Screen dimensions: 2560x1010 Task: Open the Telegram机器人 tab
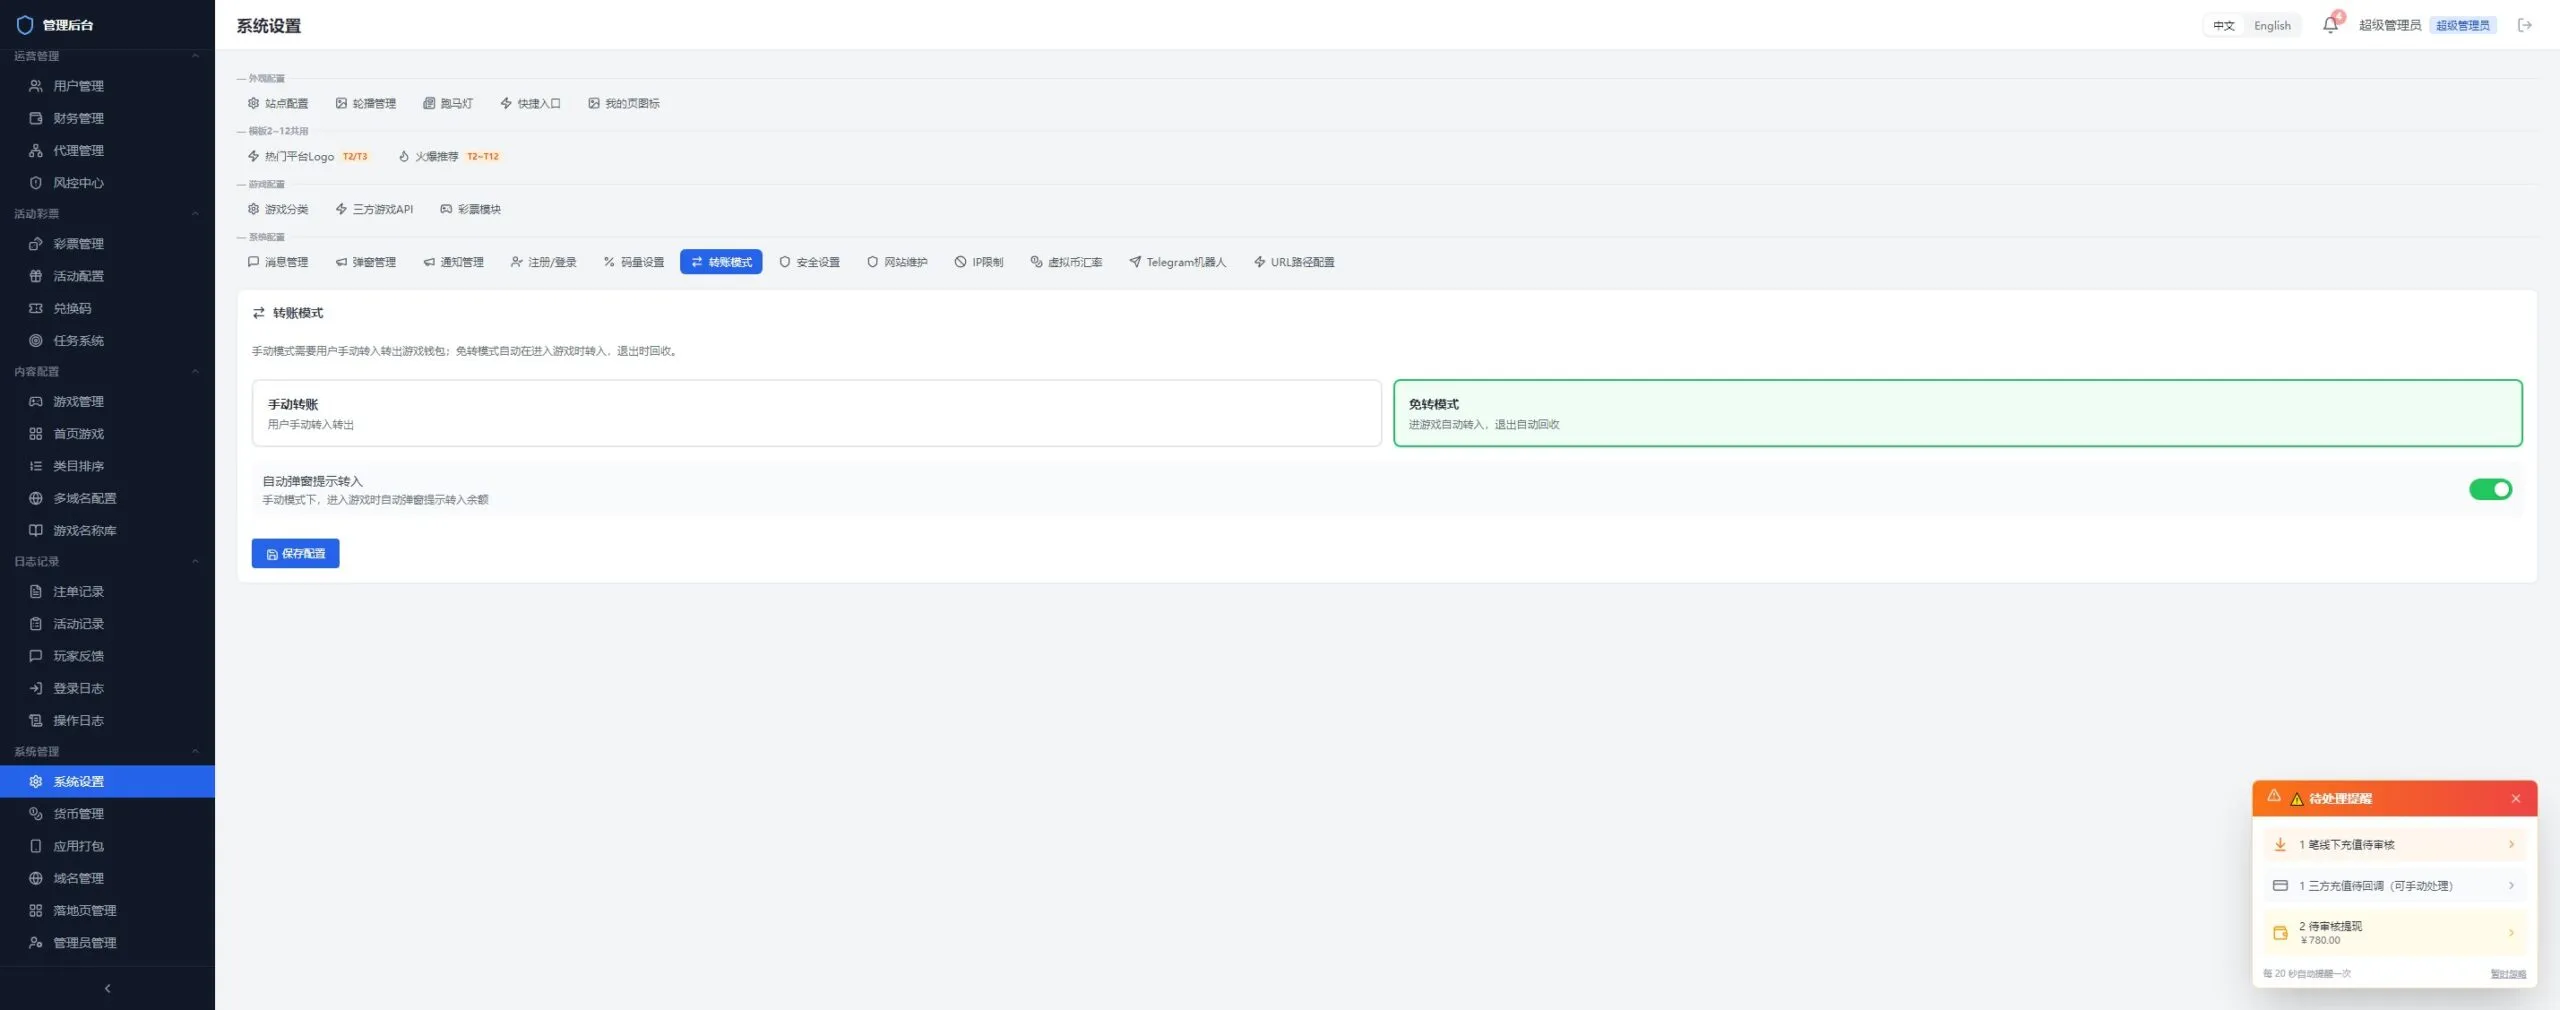pos(1177,262)
